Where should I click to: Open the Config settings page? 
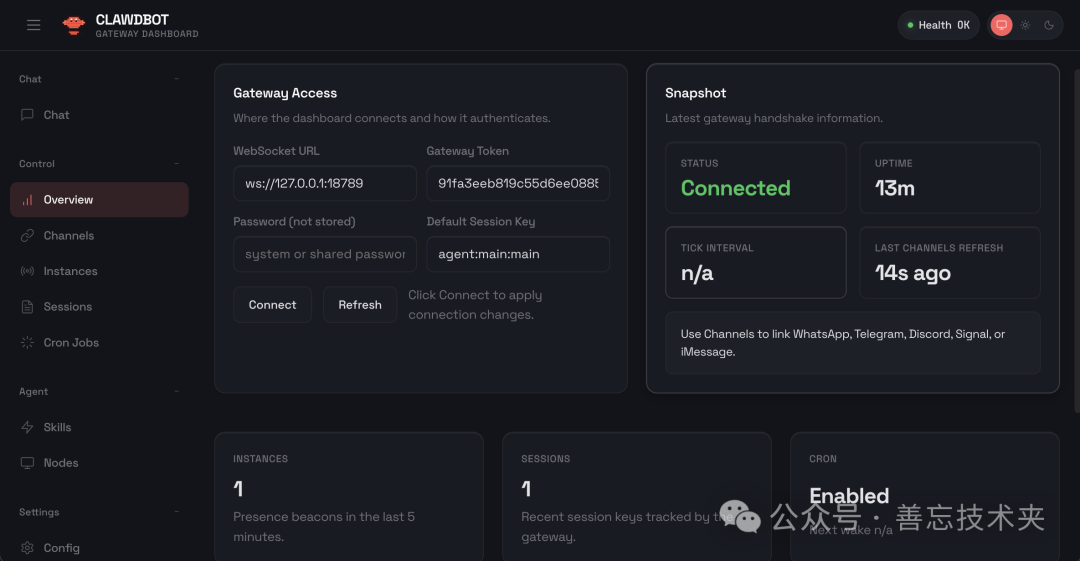pos(61,548)
